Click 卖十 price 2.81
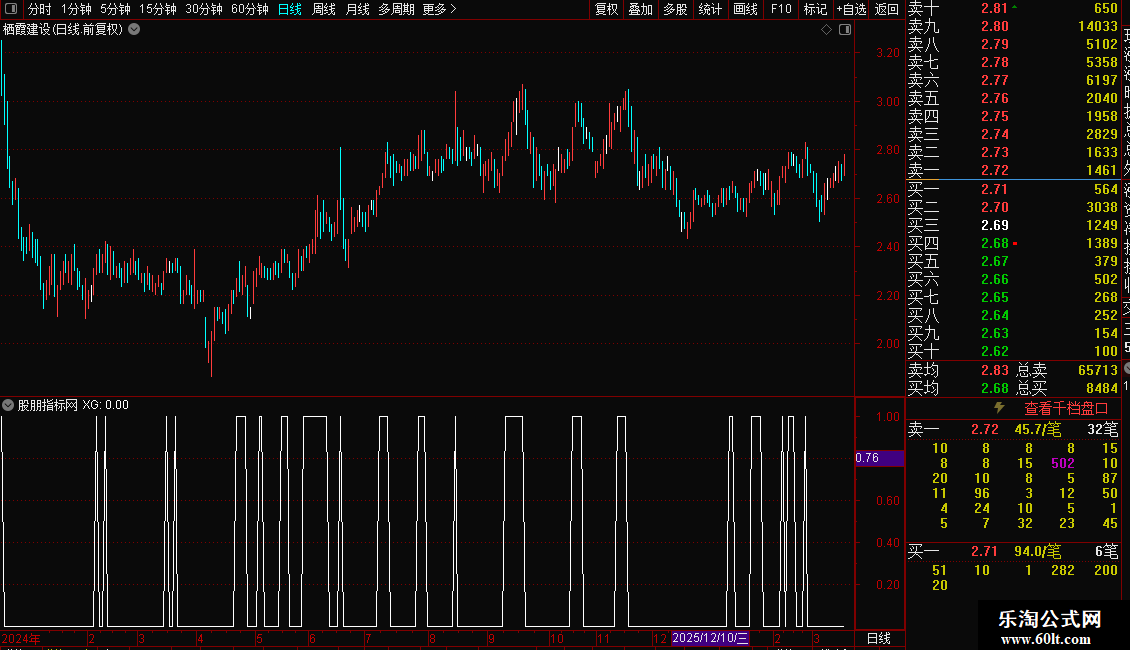1130x650 pixels. coord(995,9)
